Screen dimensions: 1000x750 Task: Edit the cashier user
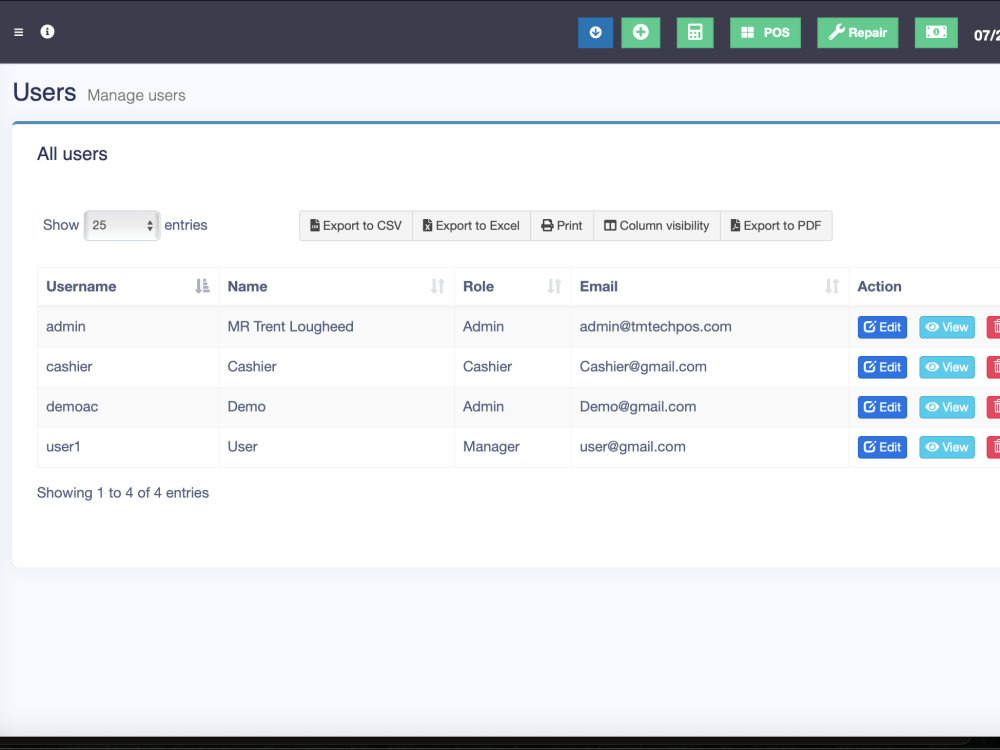point(882,367)
